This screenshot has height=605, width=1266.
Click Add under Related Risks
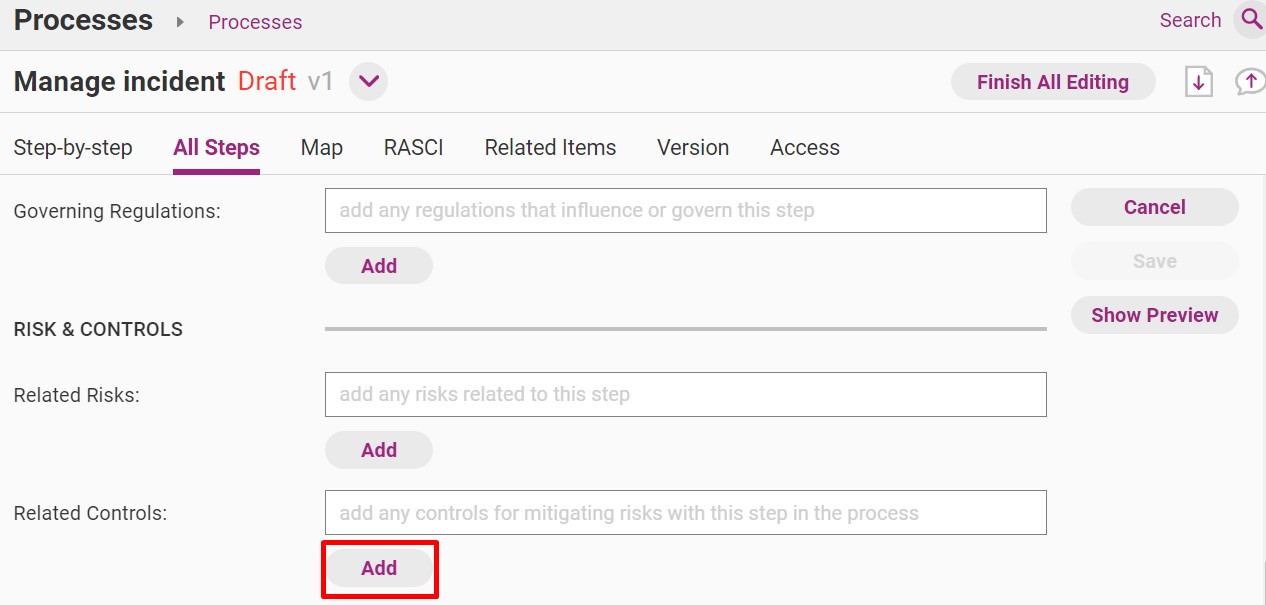(379, 450)
